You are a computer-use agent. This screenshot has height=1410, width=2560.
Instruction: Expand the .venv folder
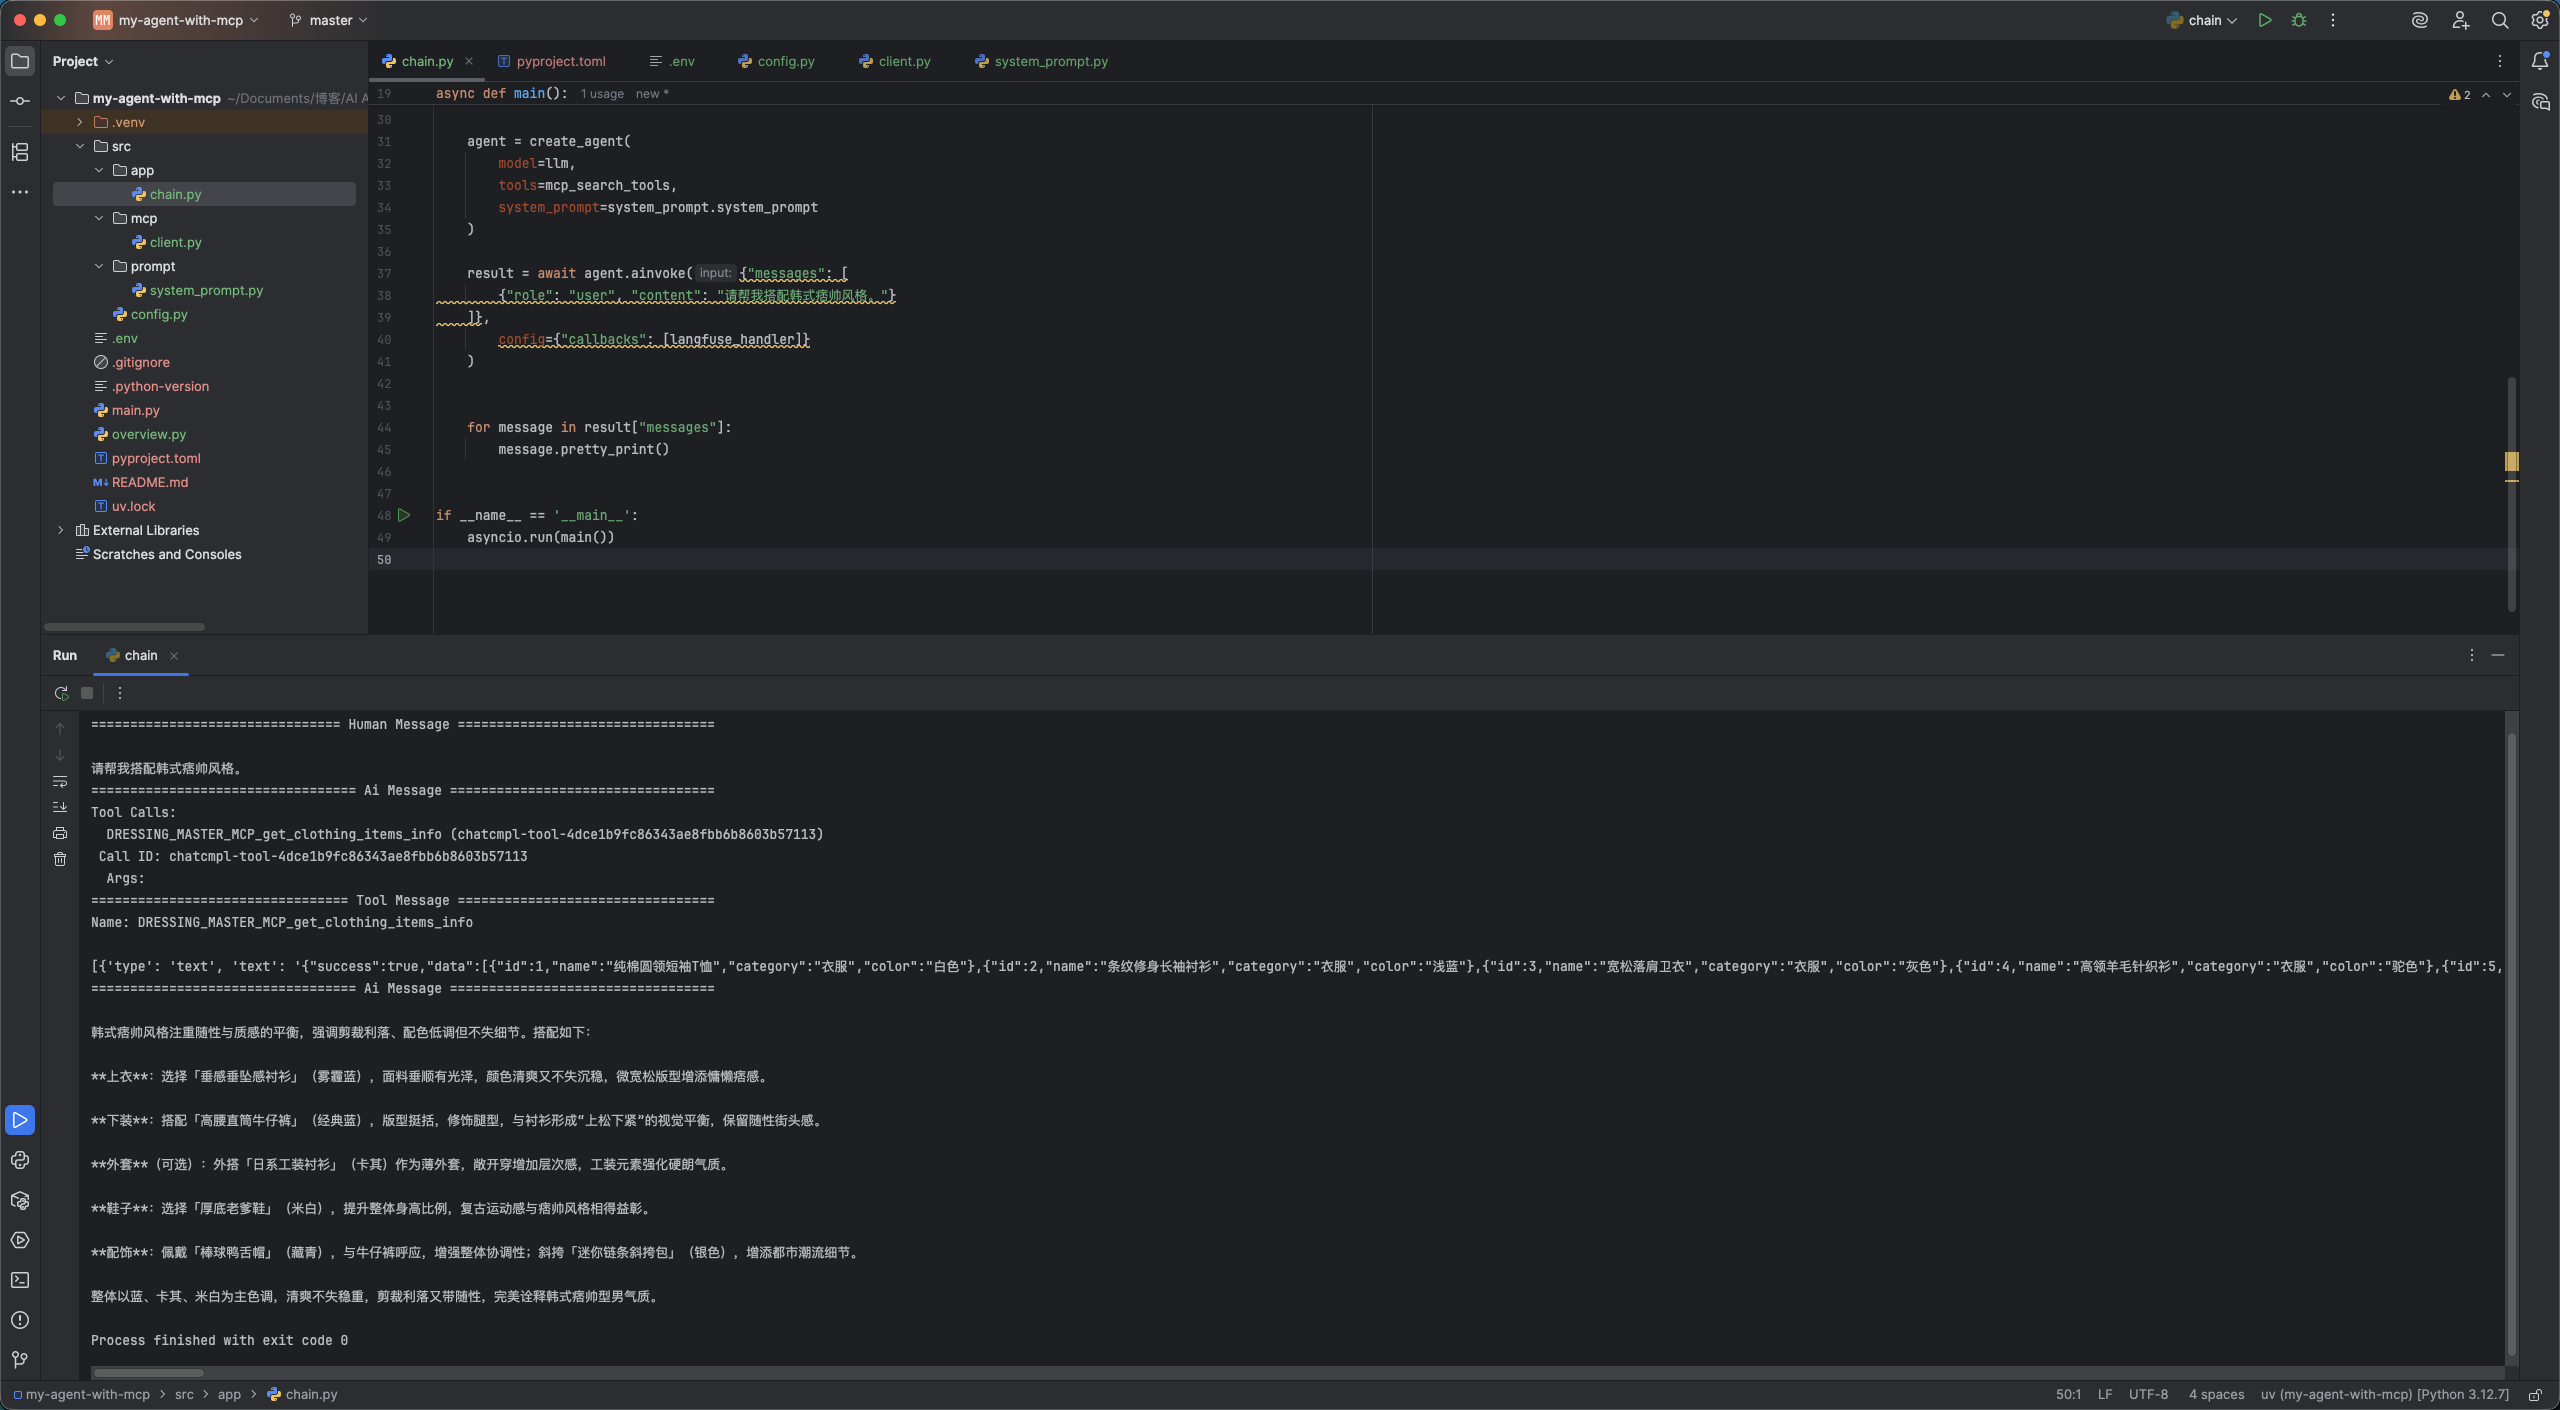[x=78, y=121]
